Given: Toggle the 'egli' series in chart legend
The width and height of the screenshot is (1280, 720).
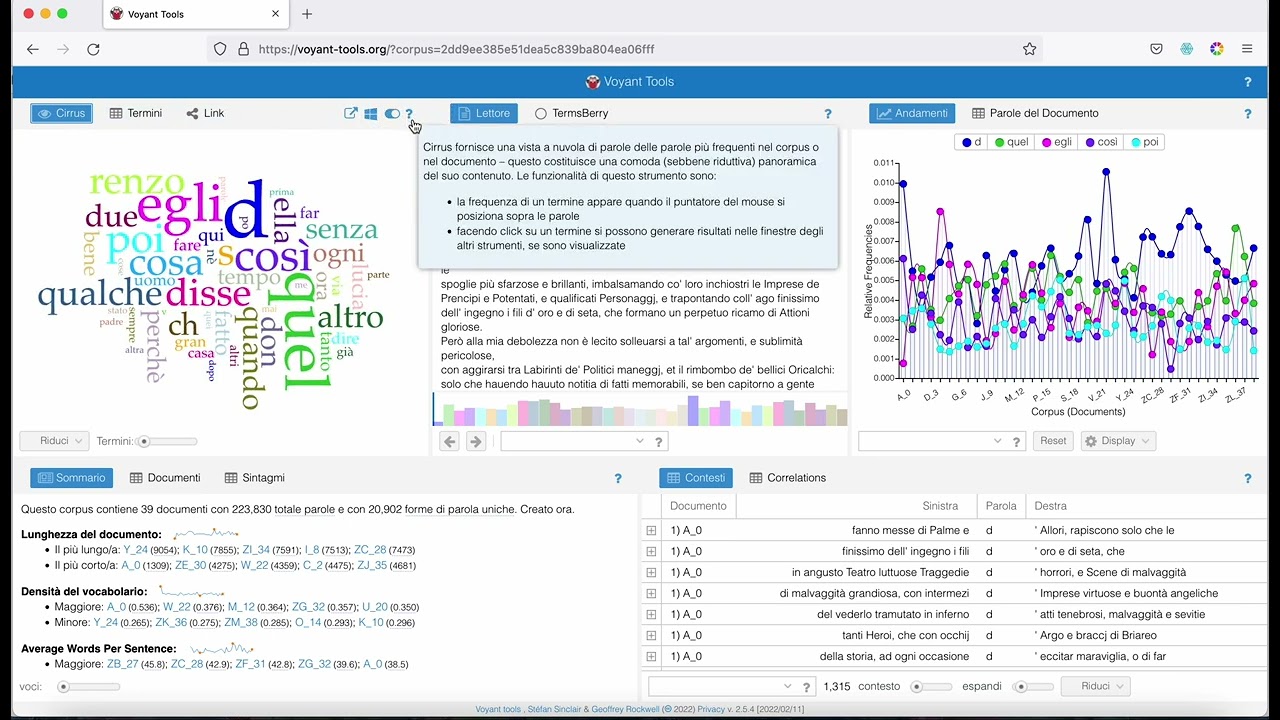Looking at the screenshot, I should (1056, 142).
